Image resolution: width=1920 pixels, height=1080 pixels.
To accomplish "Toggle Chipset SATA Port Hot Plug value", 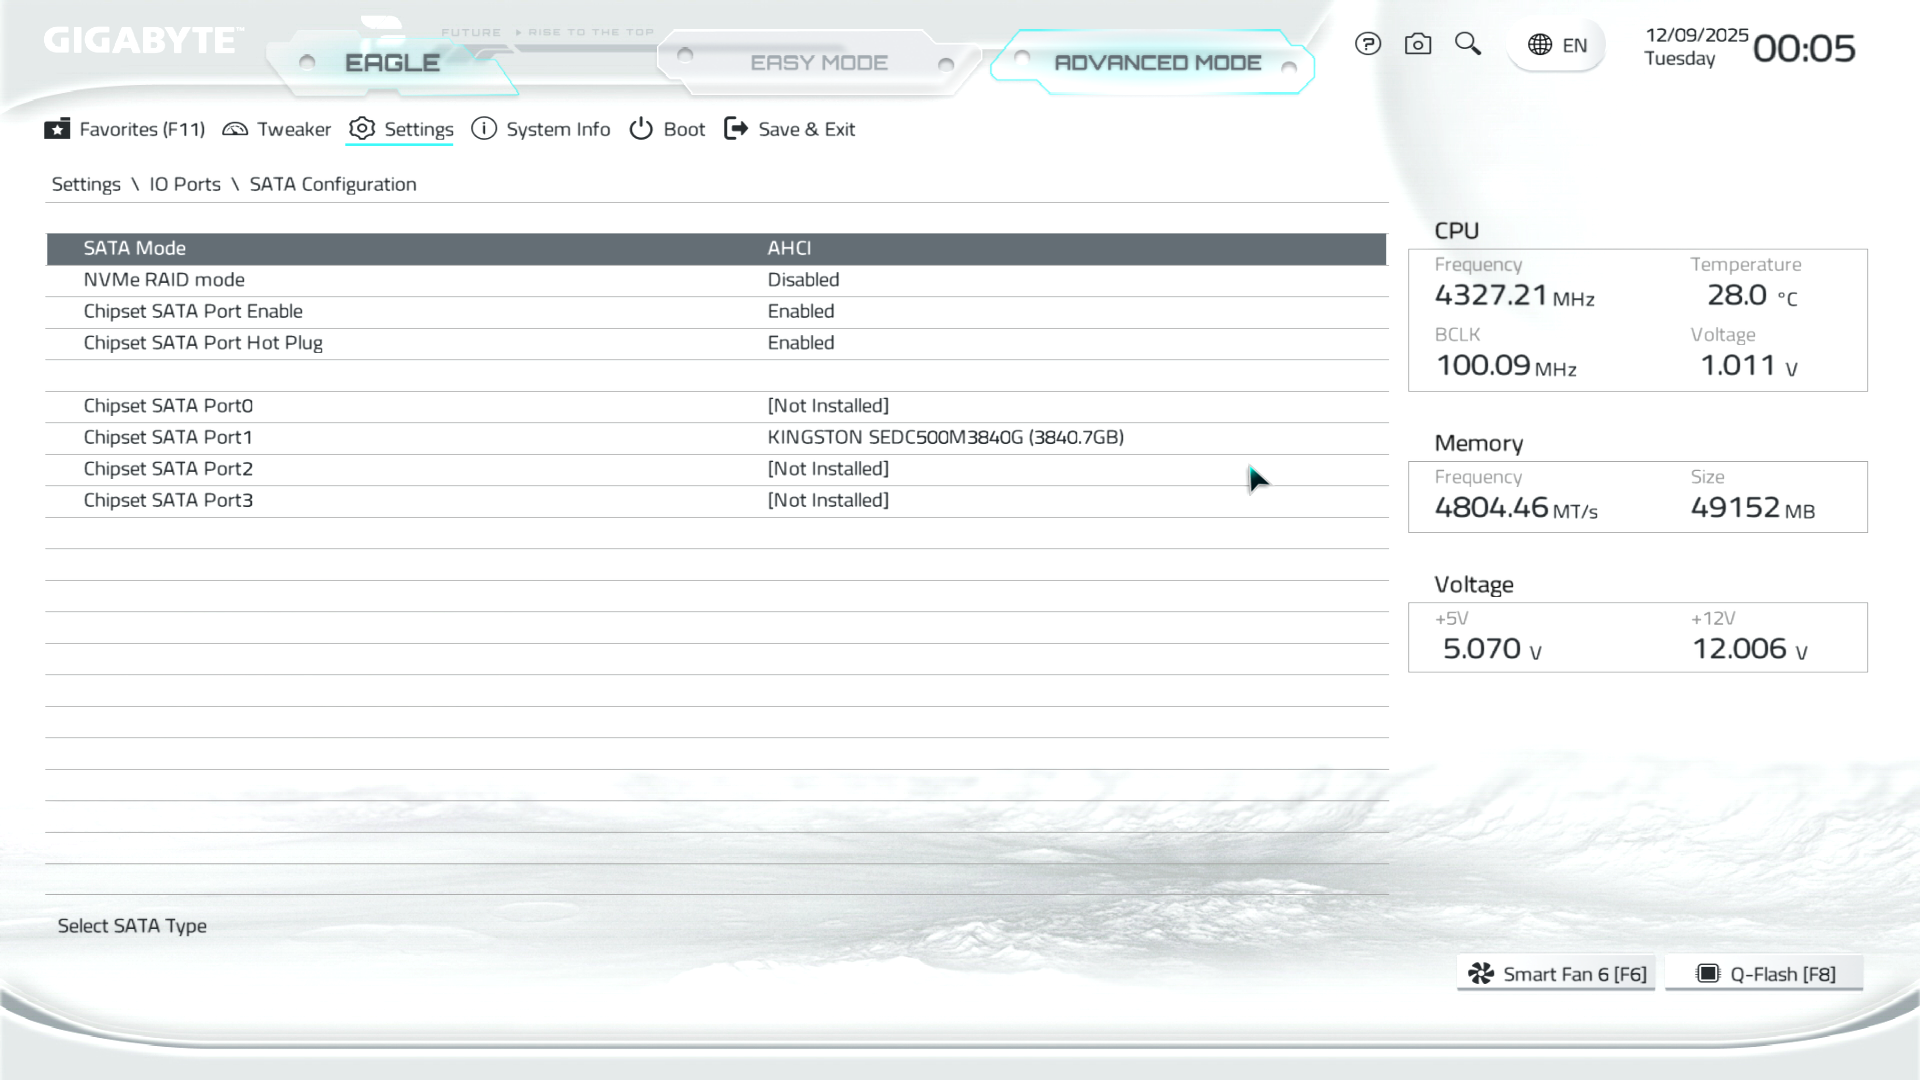I will [800, 343].
